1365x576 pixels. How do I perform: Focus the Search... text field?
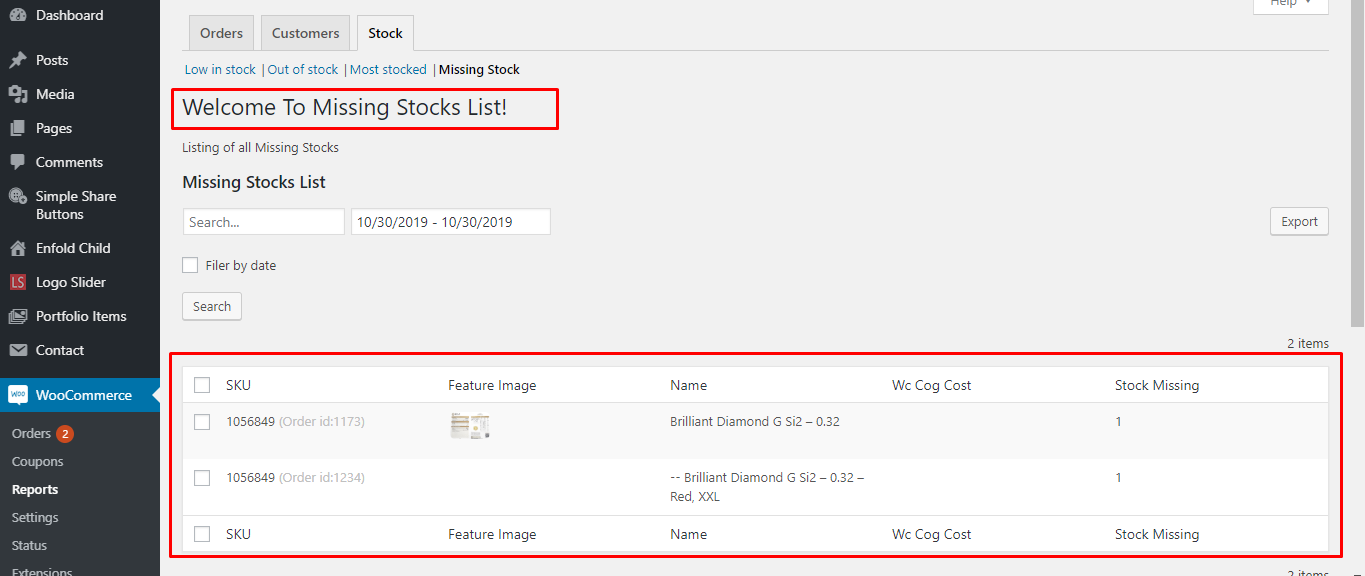264,222
